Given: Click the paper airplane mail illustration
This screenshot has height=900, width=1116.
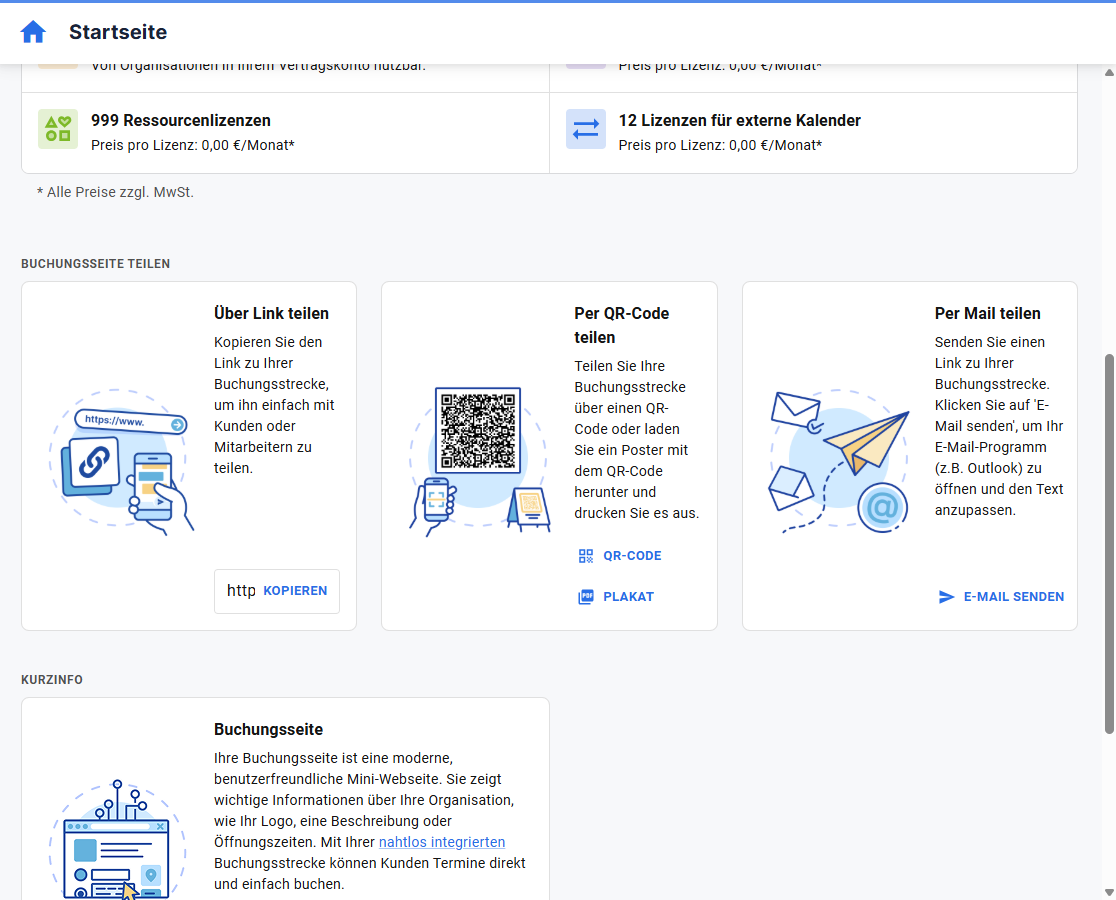Looking at the screenshot, I should pos(840,461).
